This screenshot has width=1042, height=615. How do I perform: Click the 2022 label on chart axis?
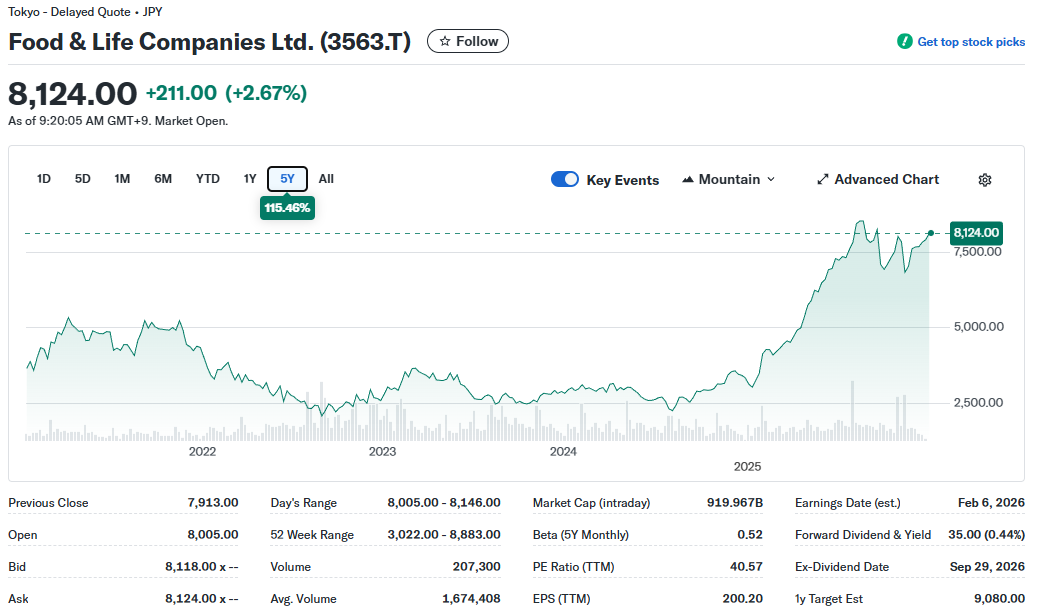click(202, 452)
